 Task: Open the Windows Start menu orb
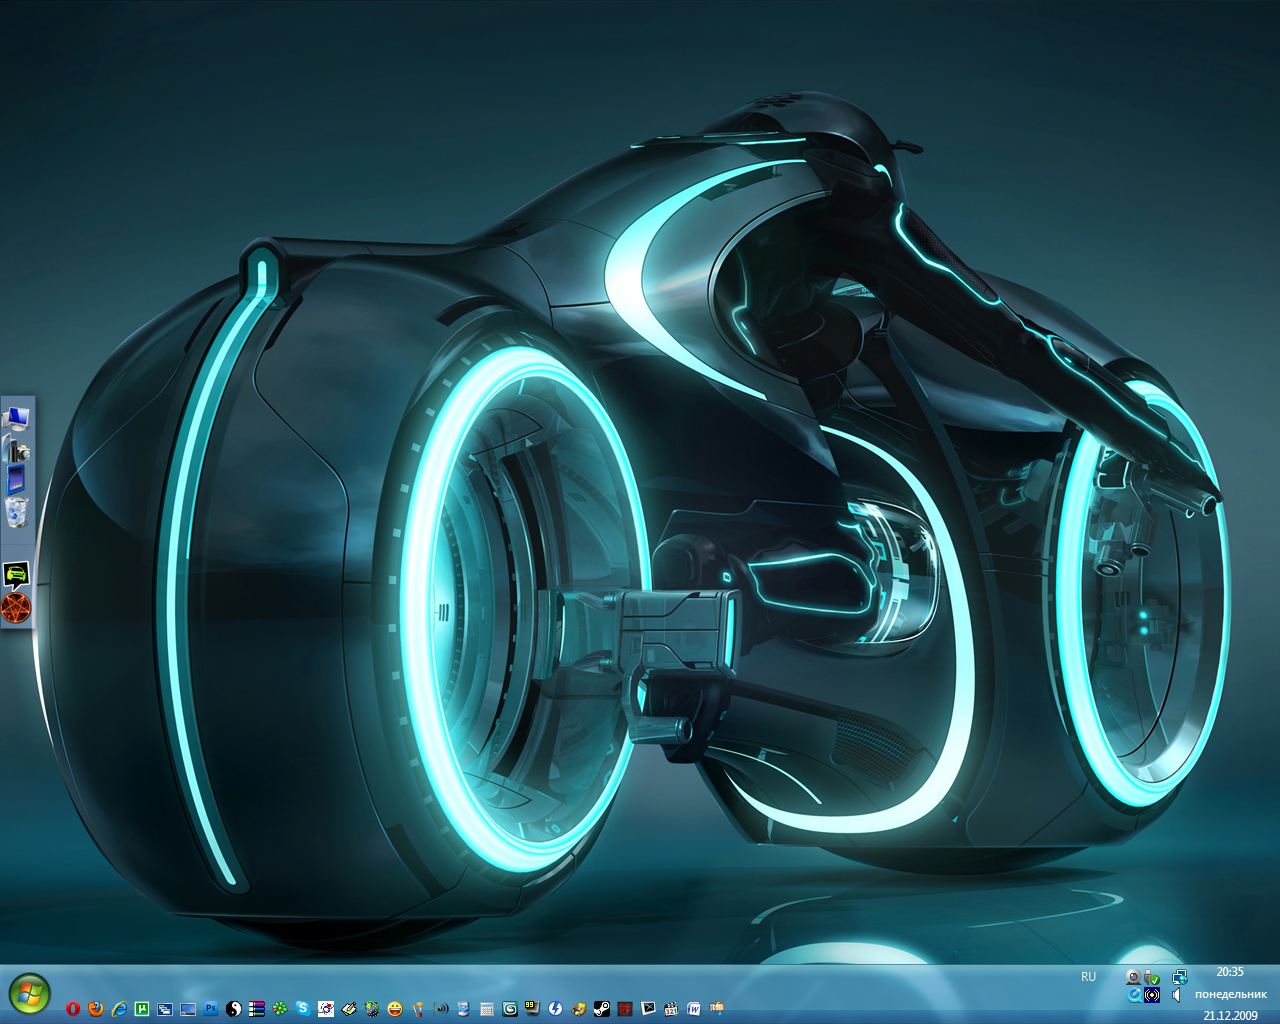coord(28,993)
